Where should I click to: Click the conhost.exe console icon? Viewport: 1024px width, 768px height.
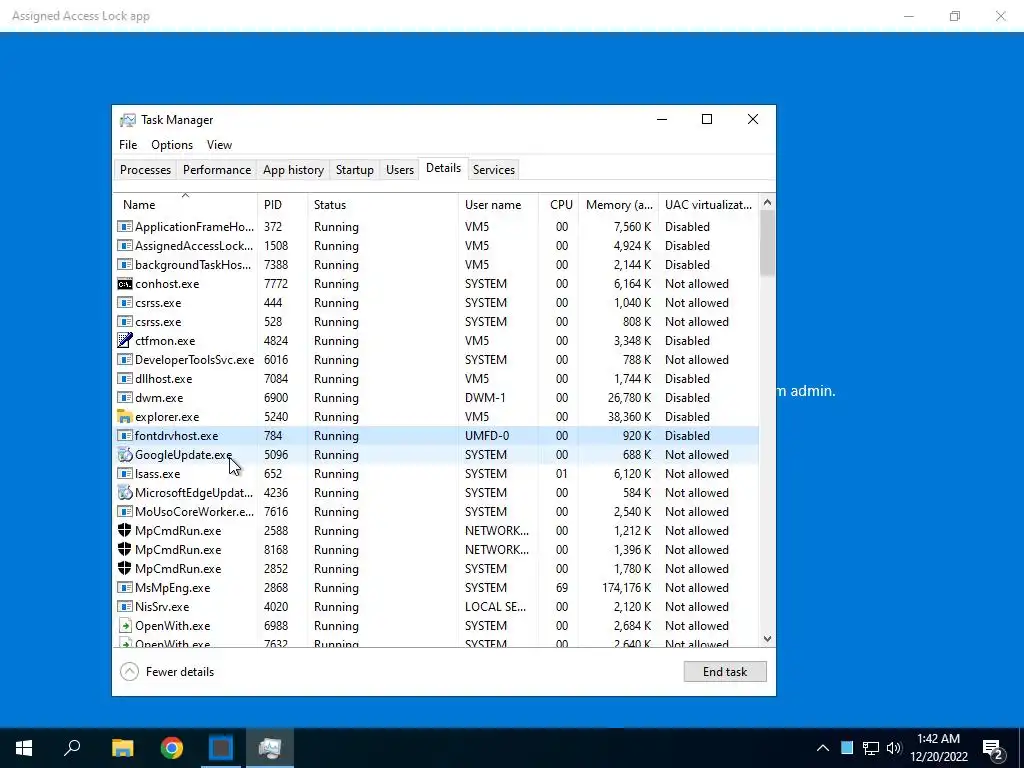125,284
